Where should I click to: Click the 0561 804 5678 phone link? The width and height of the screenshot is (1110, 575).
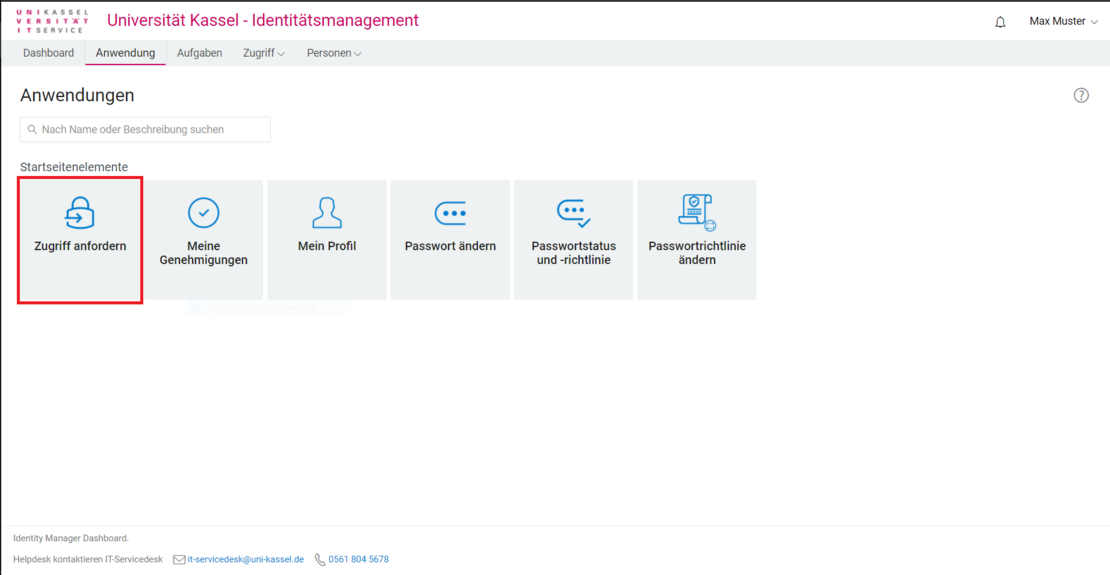coord(358,560)
